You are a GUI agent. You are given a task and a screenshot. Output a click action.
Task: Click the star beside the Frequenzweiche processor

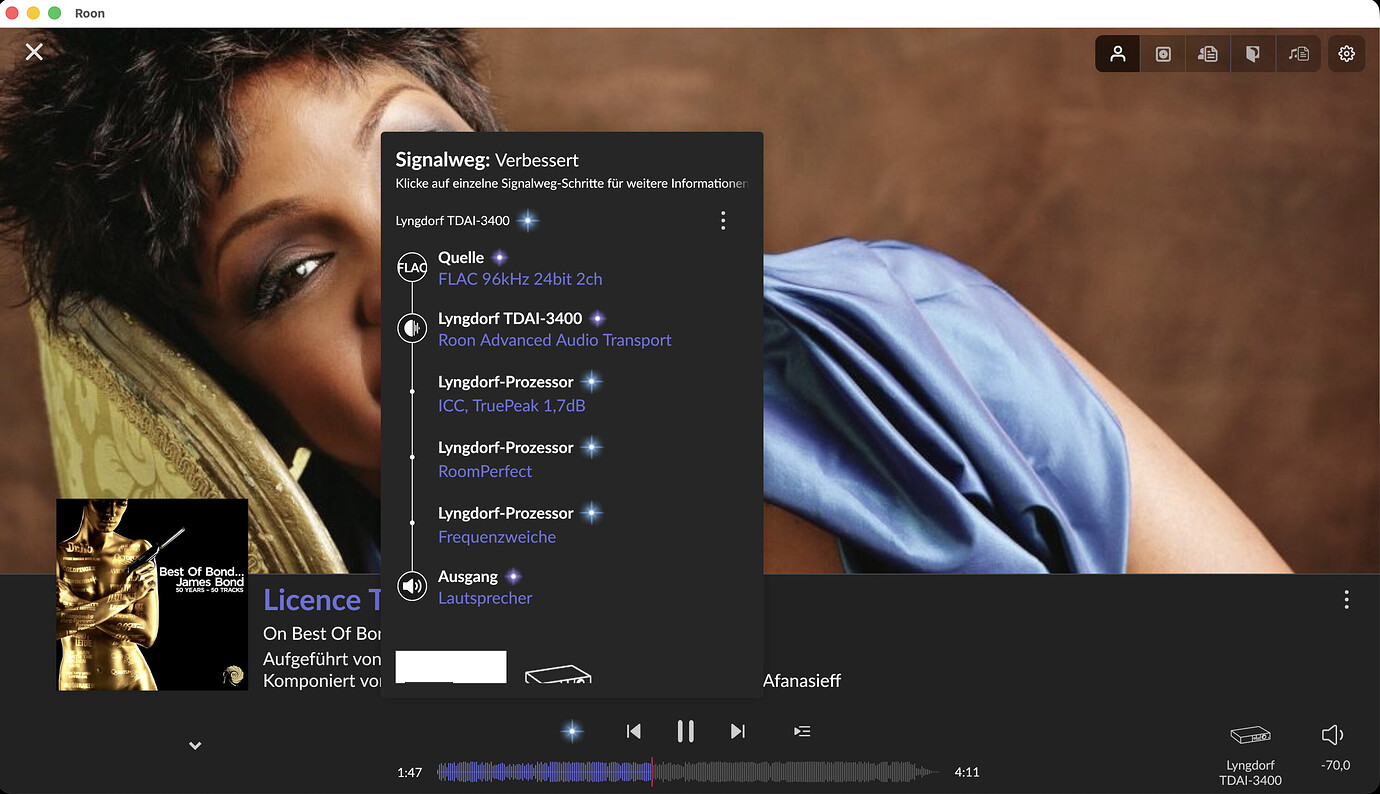[x=592, y=513]
